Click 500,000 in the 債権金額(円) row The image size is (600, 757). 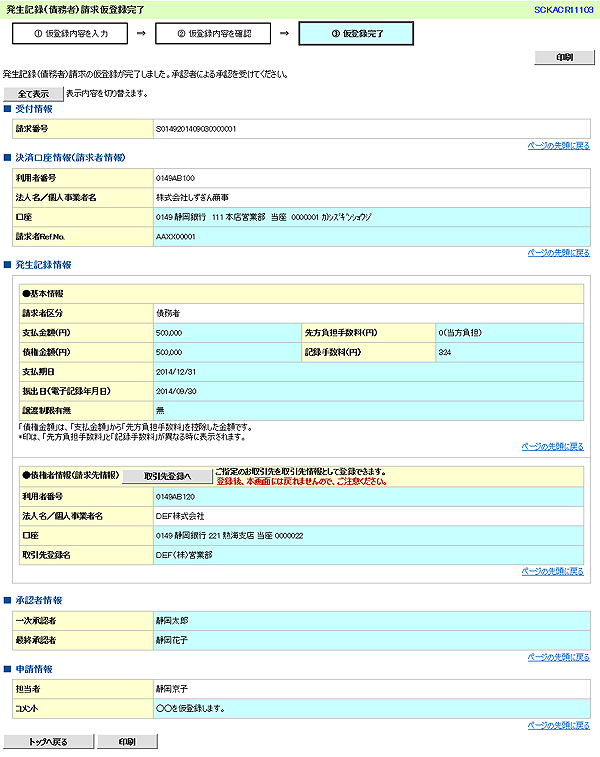169,352
